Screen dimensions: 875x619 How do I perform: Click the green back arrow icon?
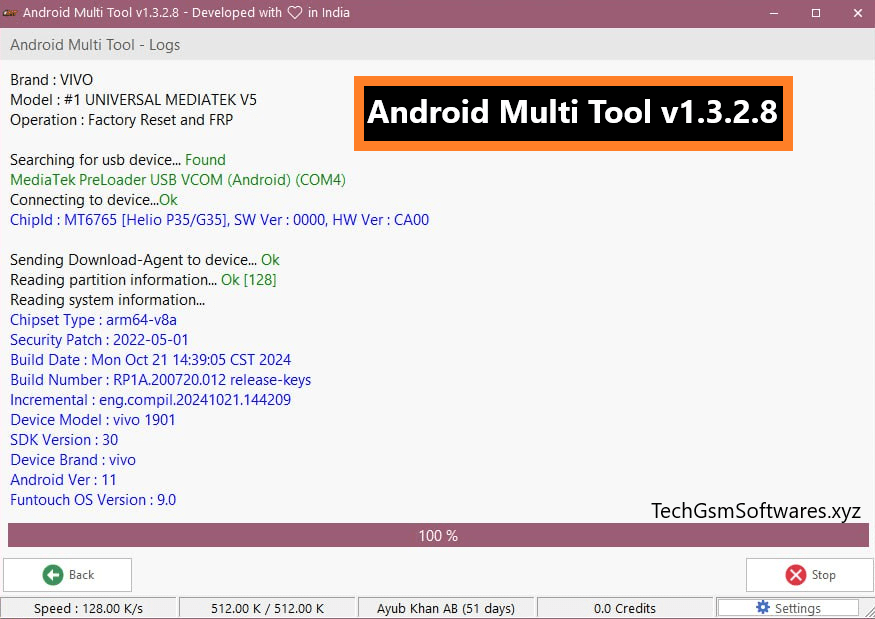53,574
